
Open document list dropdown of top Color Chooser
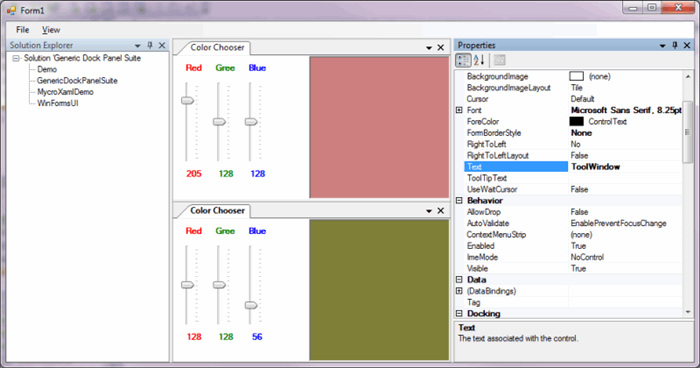tap(429, 48)
